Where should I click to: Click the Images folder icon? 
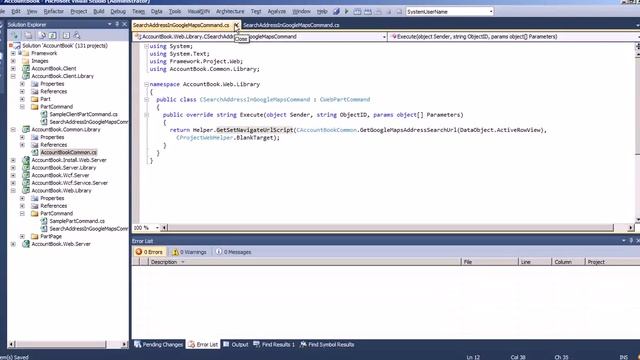tap(26, 61)
